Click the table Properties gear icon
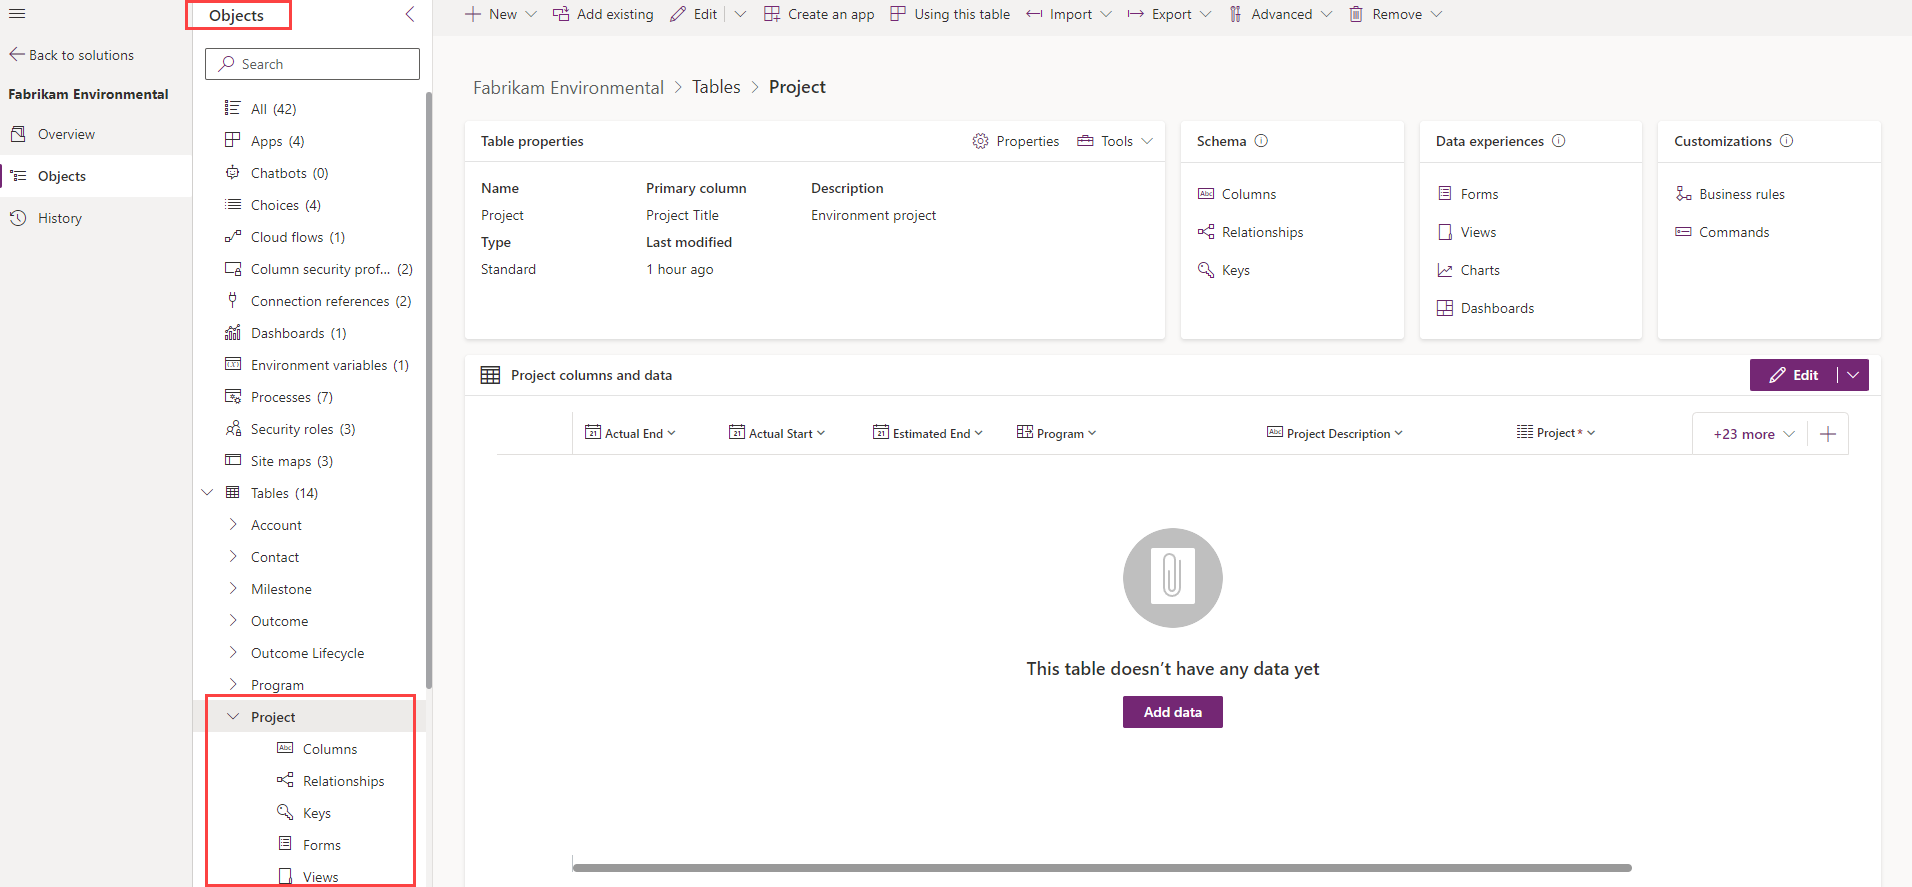Viewport: 1912px width, 887px height. (x=980, y=141)
